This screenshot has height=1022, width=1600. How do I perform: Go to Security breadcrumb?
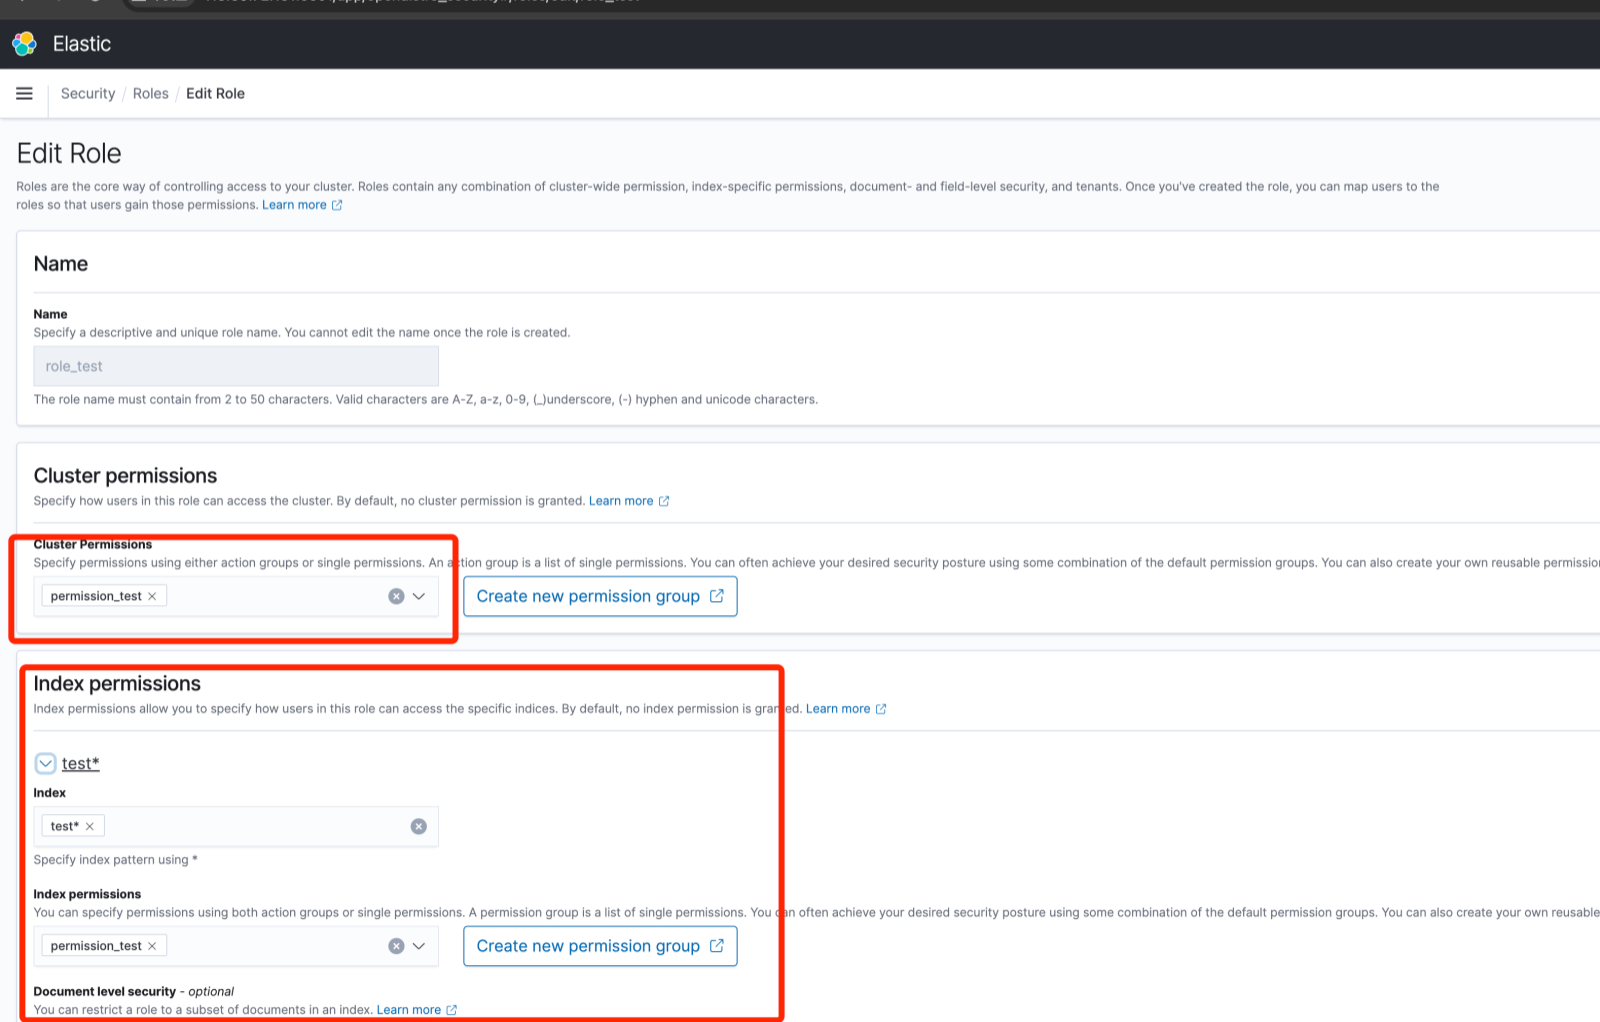tap(88, 94)
